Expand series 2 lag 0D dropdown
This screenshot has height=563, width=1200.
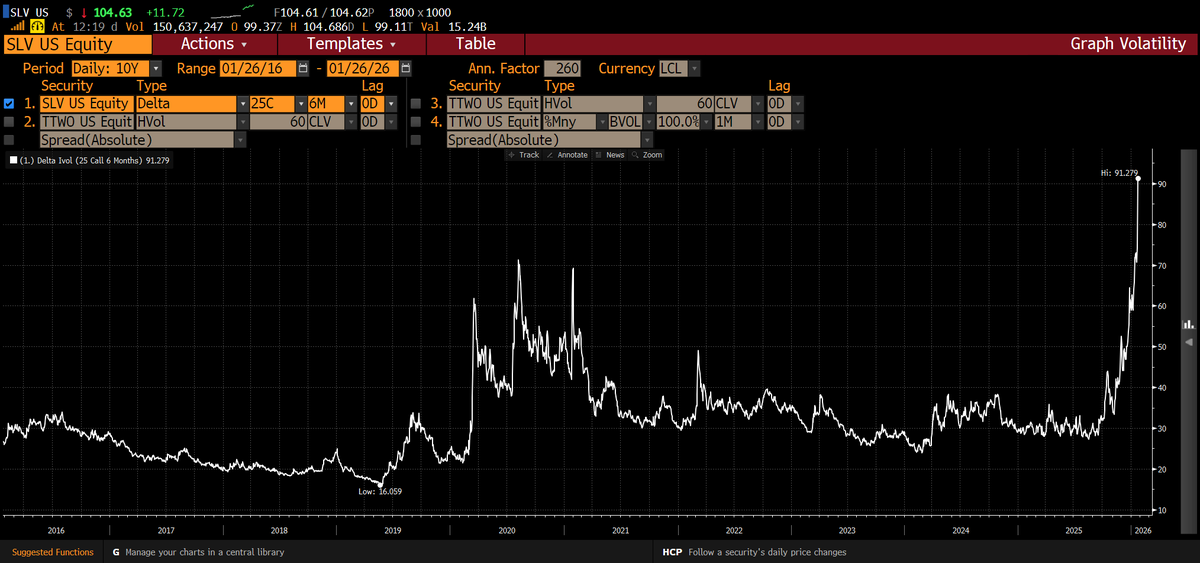point(390,121)
